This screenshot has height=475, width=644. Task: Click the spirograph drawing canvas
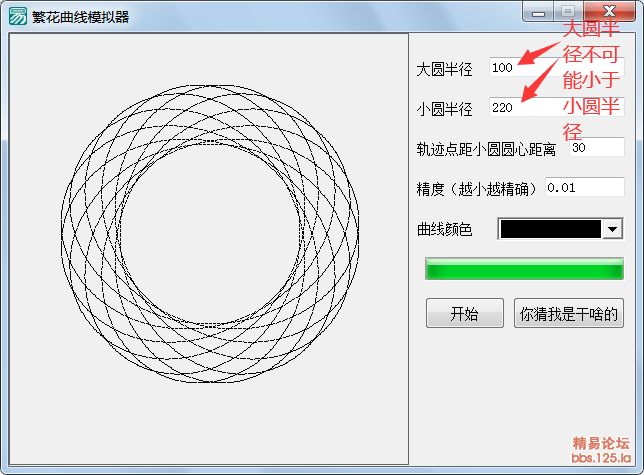[x=209, y=249]
